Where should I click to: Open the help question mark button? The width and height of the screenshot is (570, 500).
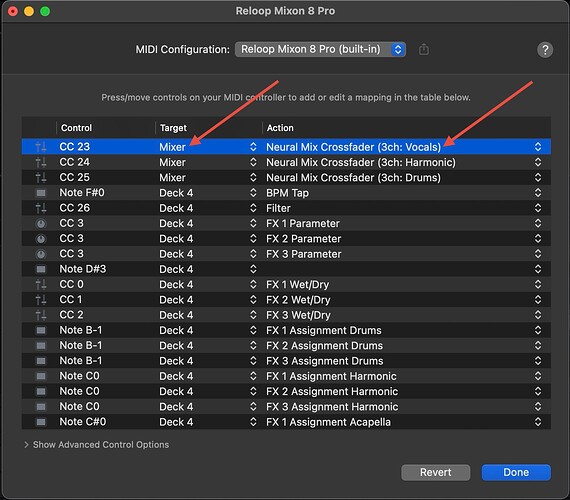(545, 49)
